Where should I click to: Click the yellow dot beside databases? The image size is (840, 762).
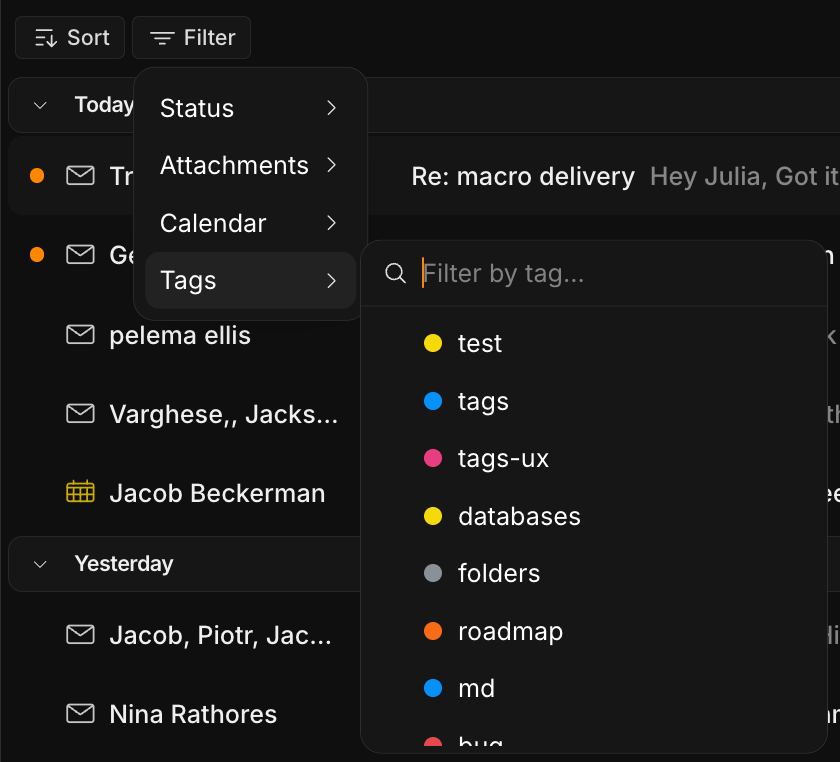(x=433, y=516)
